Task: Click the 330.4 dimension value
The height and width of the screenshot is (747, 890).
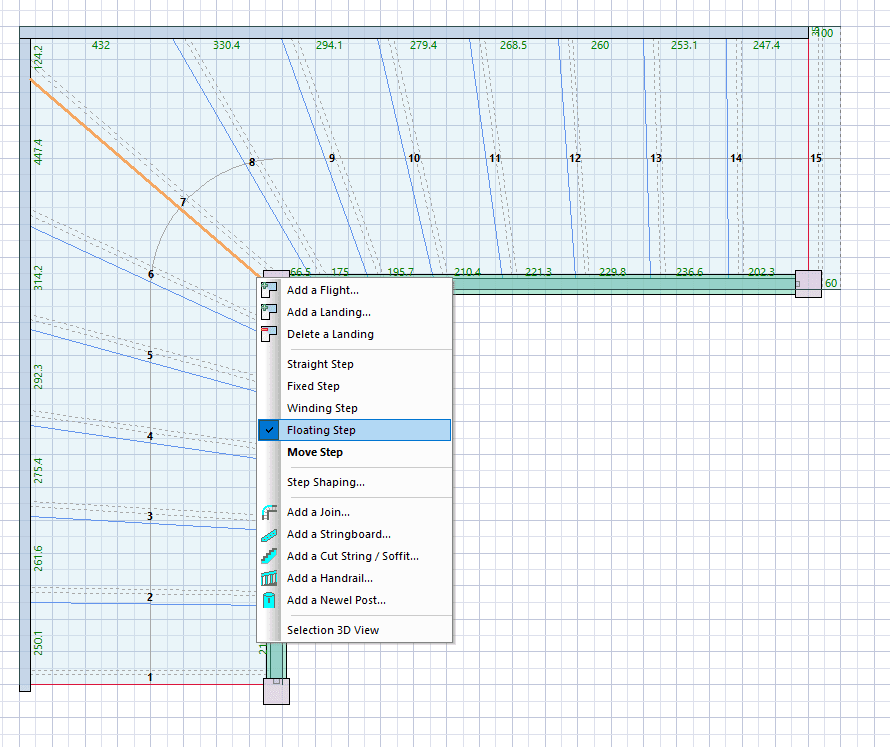Action: 226,45
